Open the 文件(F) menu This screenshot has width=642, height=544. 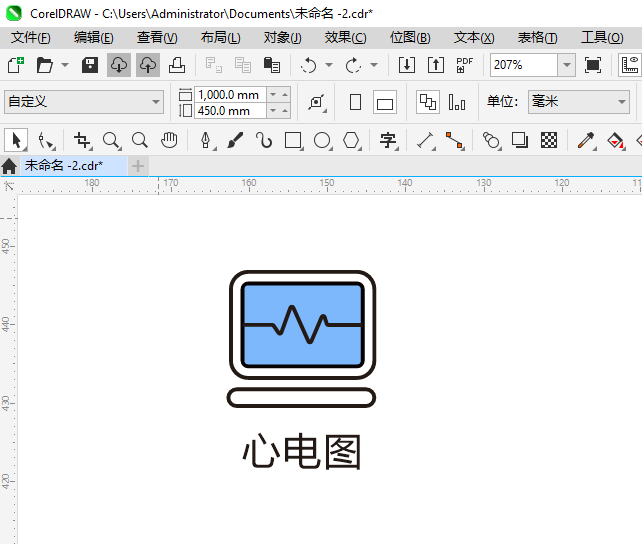coord(31,38)
